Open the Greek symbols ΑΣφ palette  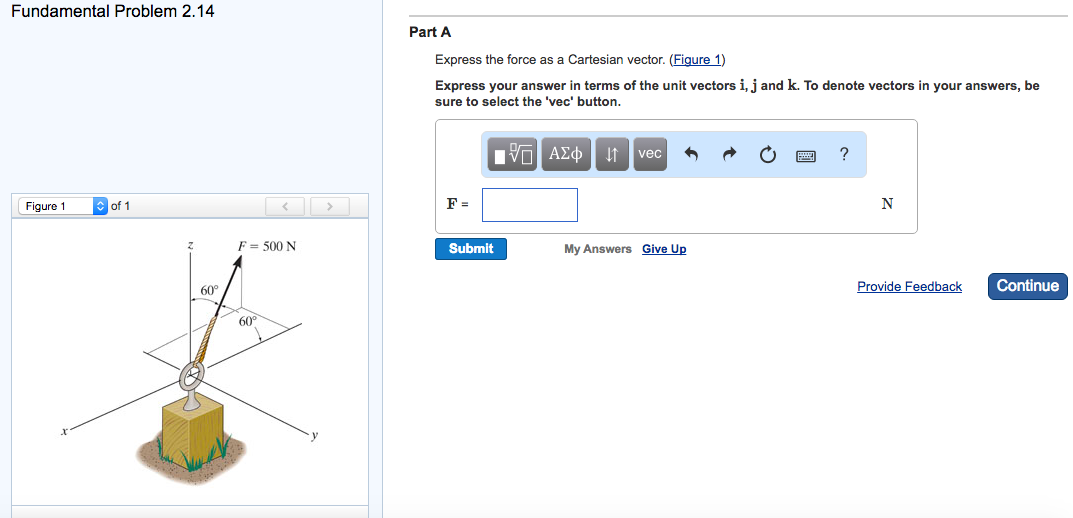pos(567,154)
